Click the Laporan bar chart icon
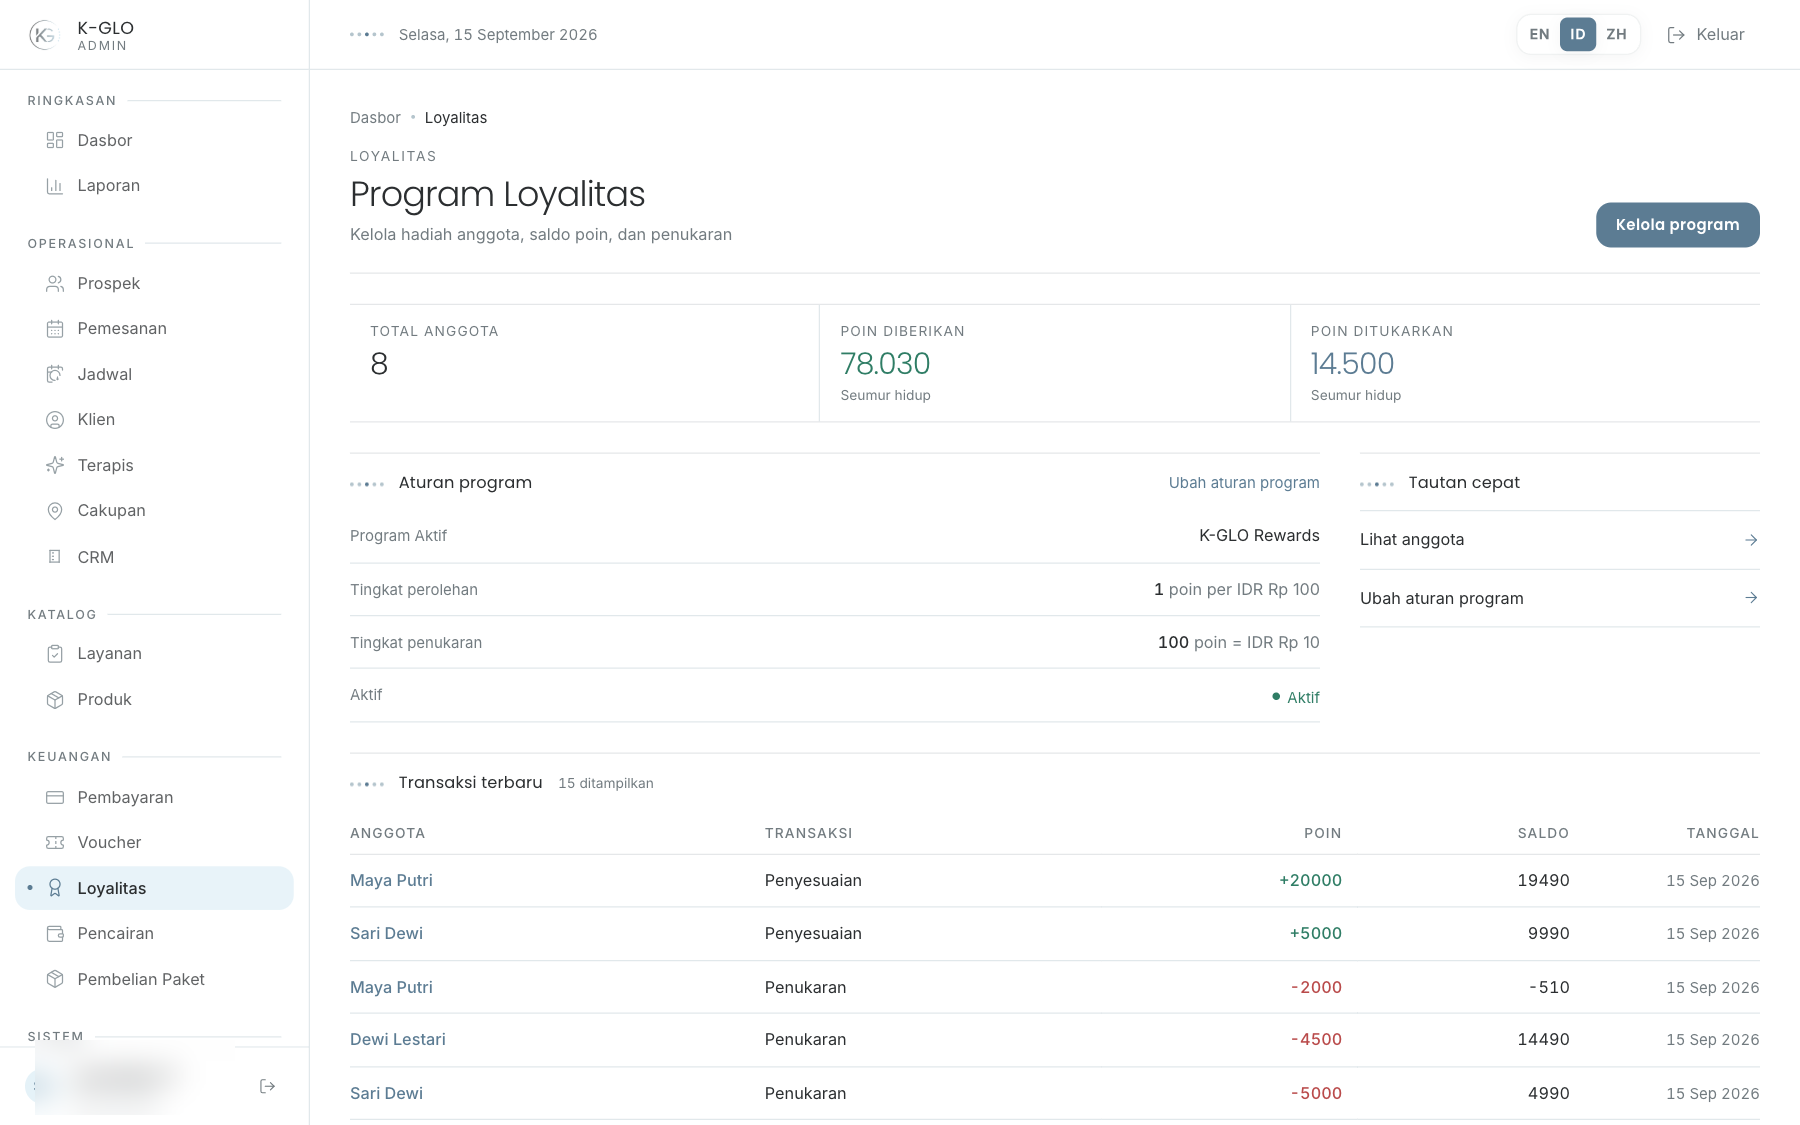The height and width of the screenshot is (1125, 1800). coord(55,186)
